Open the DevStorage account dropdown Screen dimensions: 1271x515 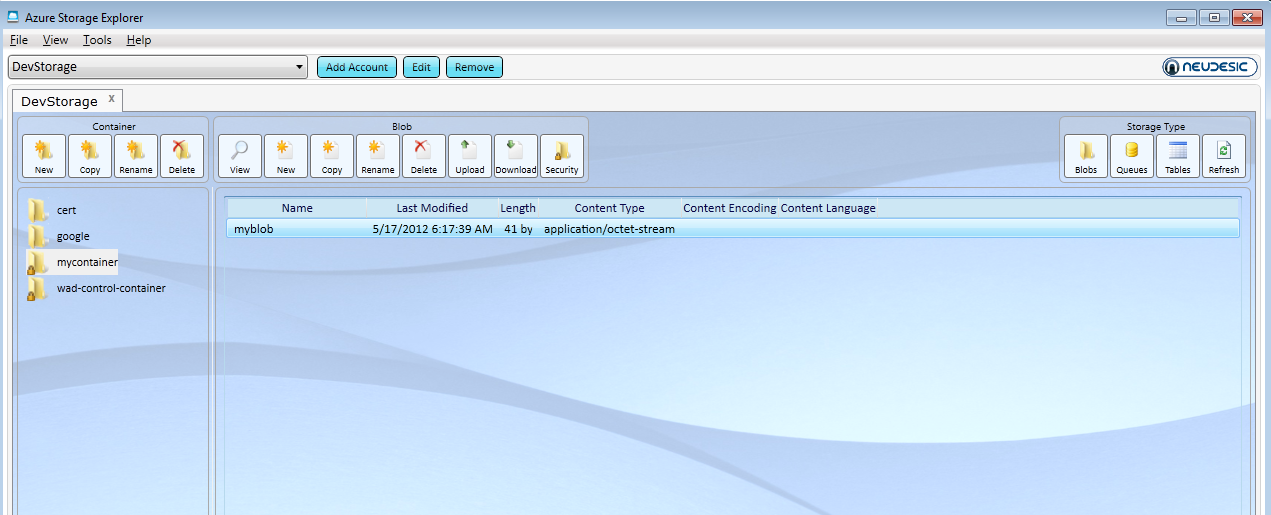[x=158, y=67]
